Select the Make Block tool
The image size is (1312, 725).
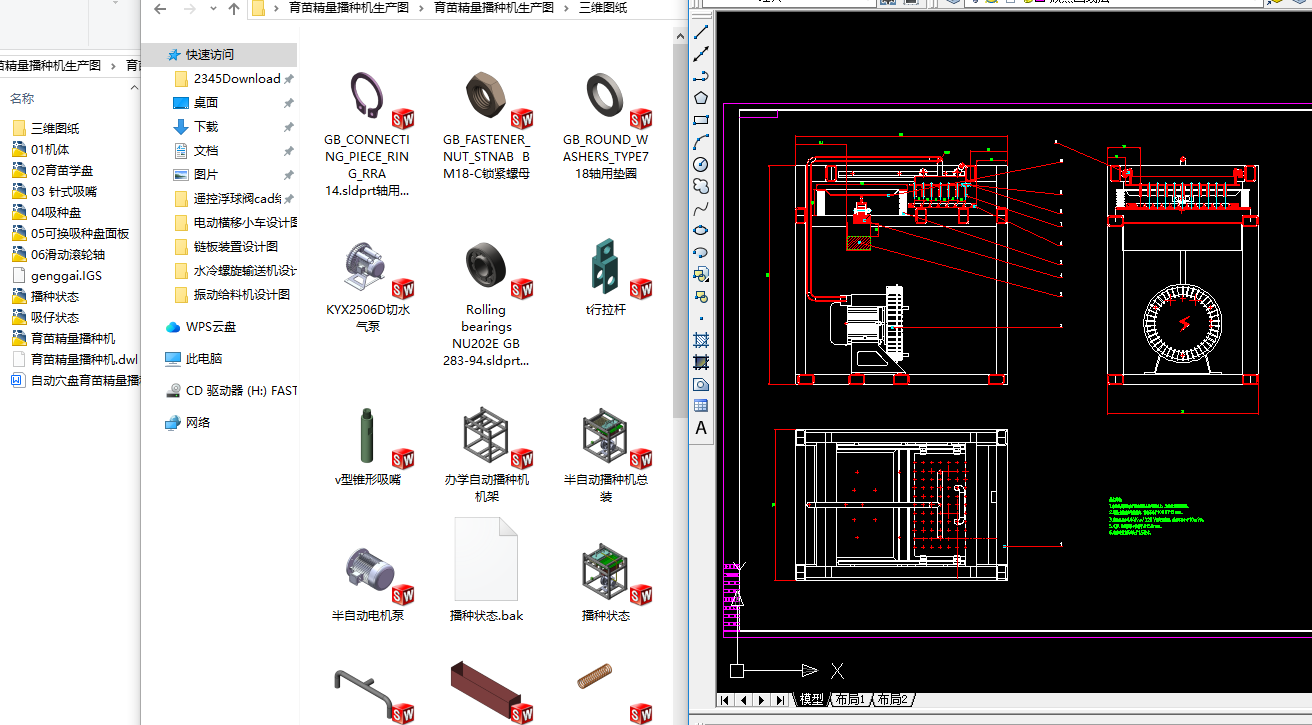click(701, 296)
